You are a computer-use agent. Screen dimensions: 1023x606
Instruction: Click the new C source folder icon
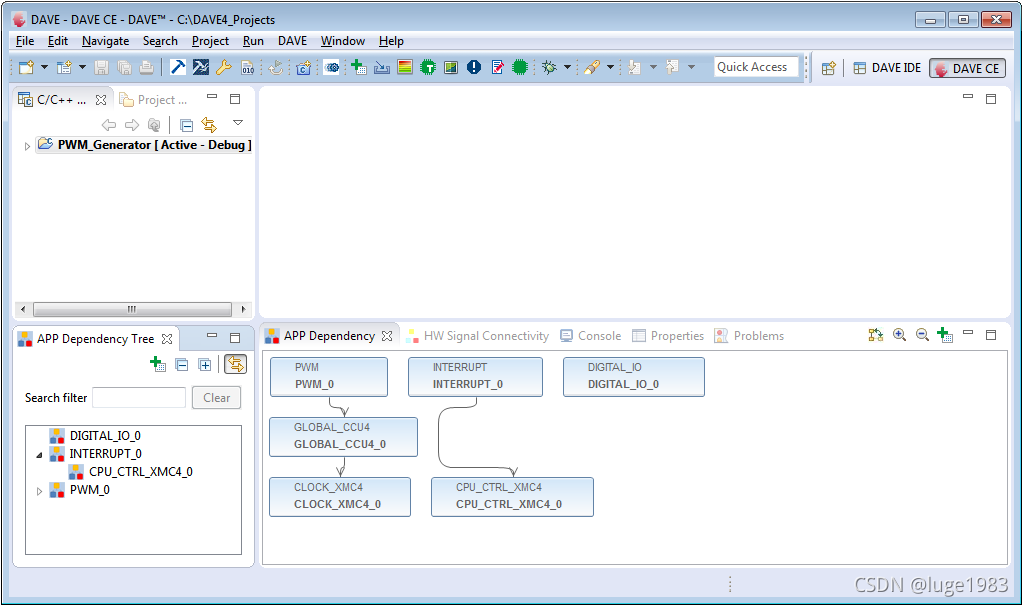coord(304,67)
